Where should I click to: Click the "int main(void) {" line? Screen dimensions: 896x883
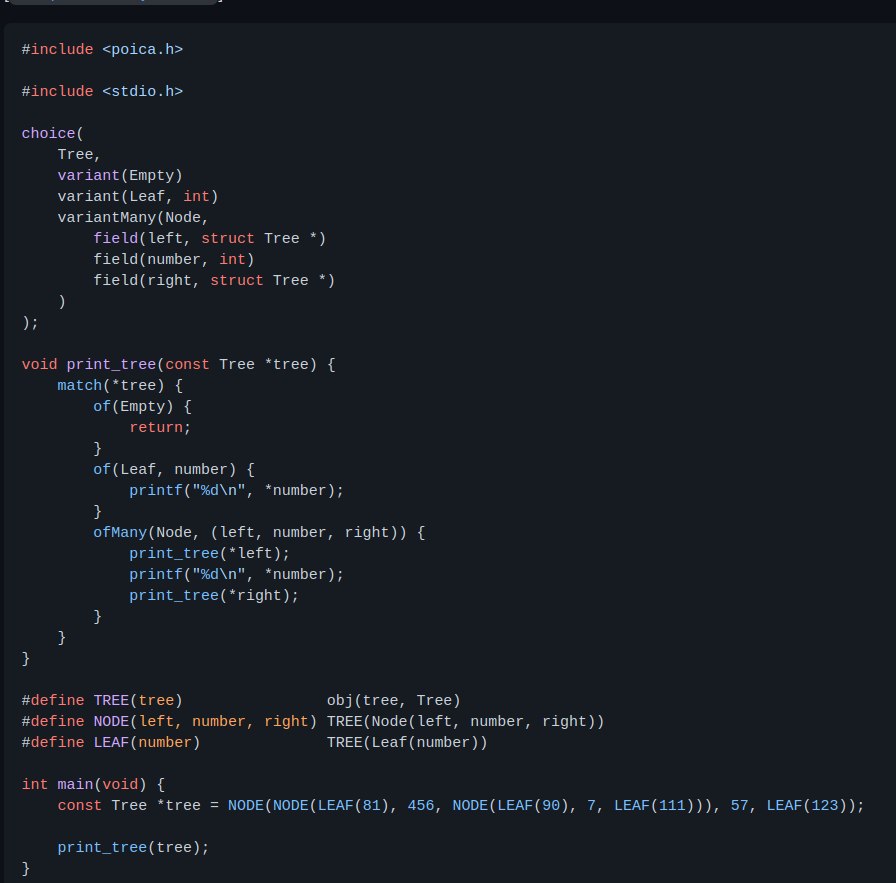click(x=93, y=785)
